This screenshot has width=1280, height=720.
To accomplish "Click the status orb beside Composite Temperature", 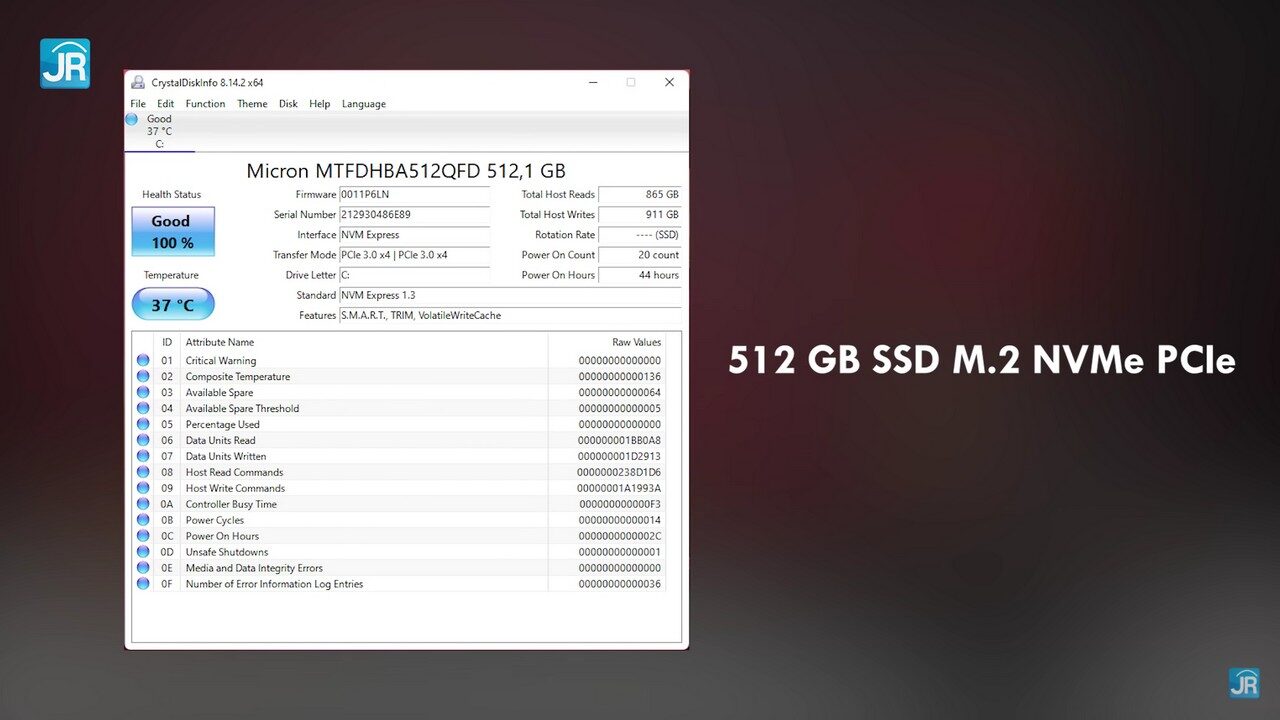I will point(143,377).
